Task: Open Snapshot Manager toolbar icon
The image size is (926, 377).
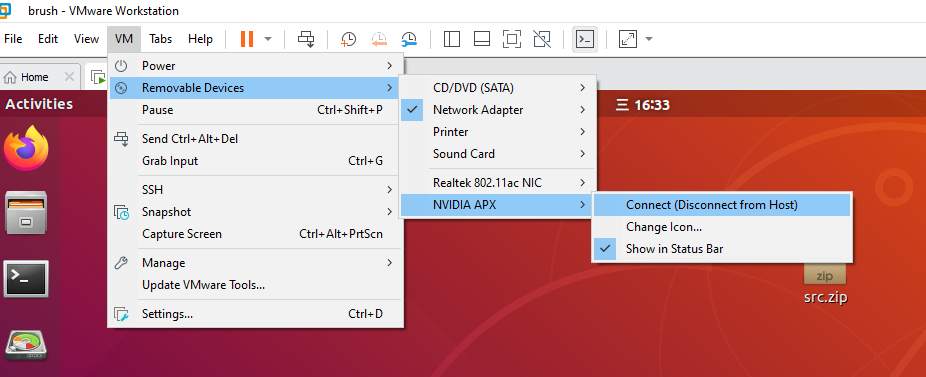Action: [409, 39]
